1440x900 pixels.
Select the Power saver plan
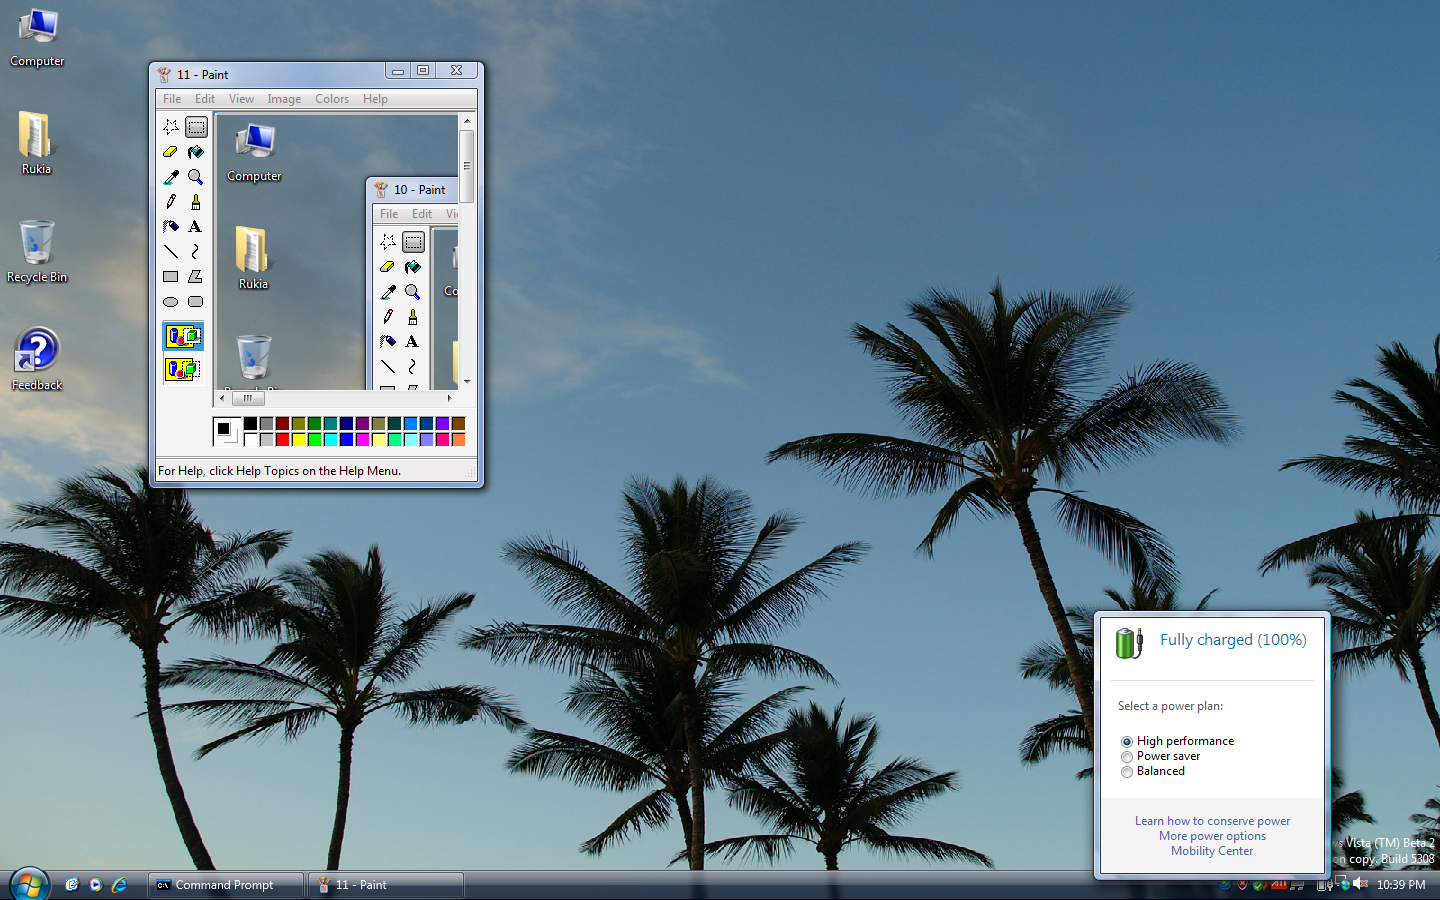1127,757
